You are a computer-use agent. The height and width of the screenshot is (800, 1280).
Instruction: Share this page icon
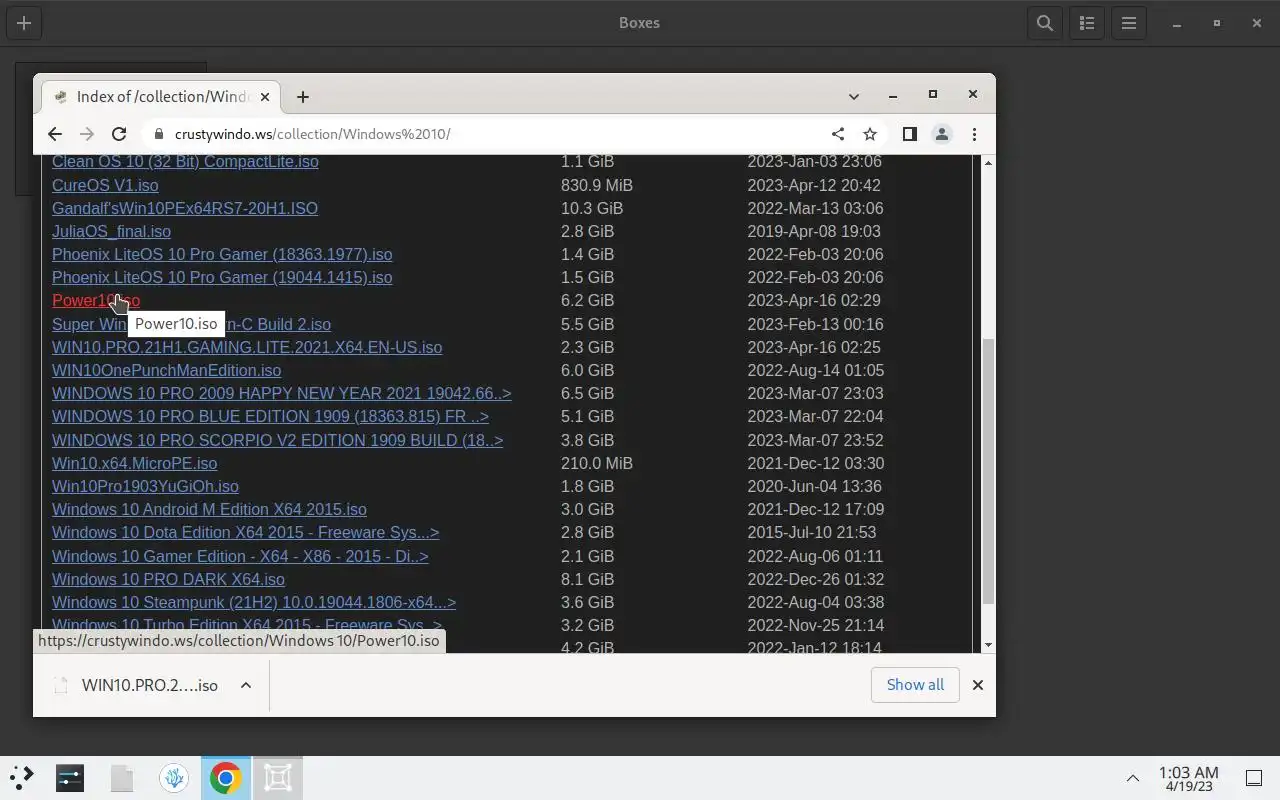(838, 134)
